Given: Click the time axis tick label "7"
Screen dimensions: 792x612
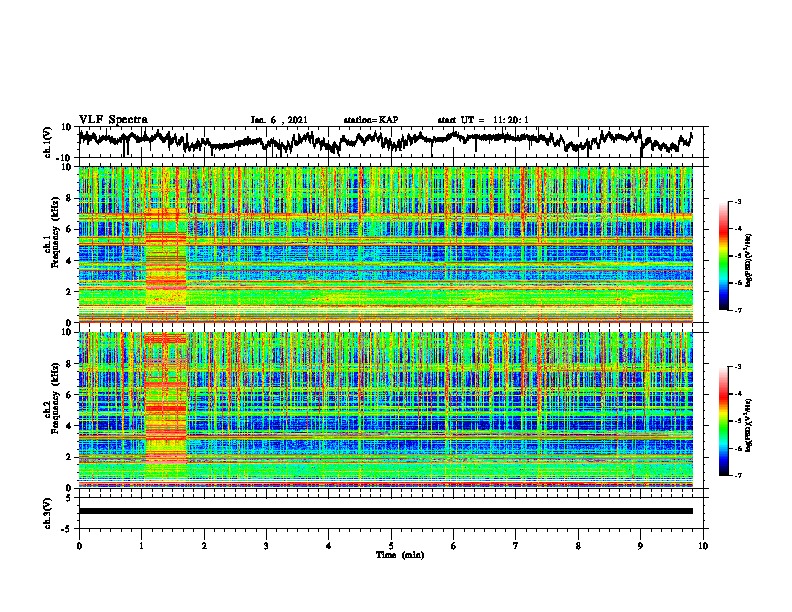Looking at the screenshot, I should tap(516, 546).
